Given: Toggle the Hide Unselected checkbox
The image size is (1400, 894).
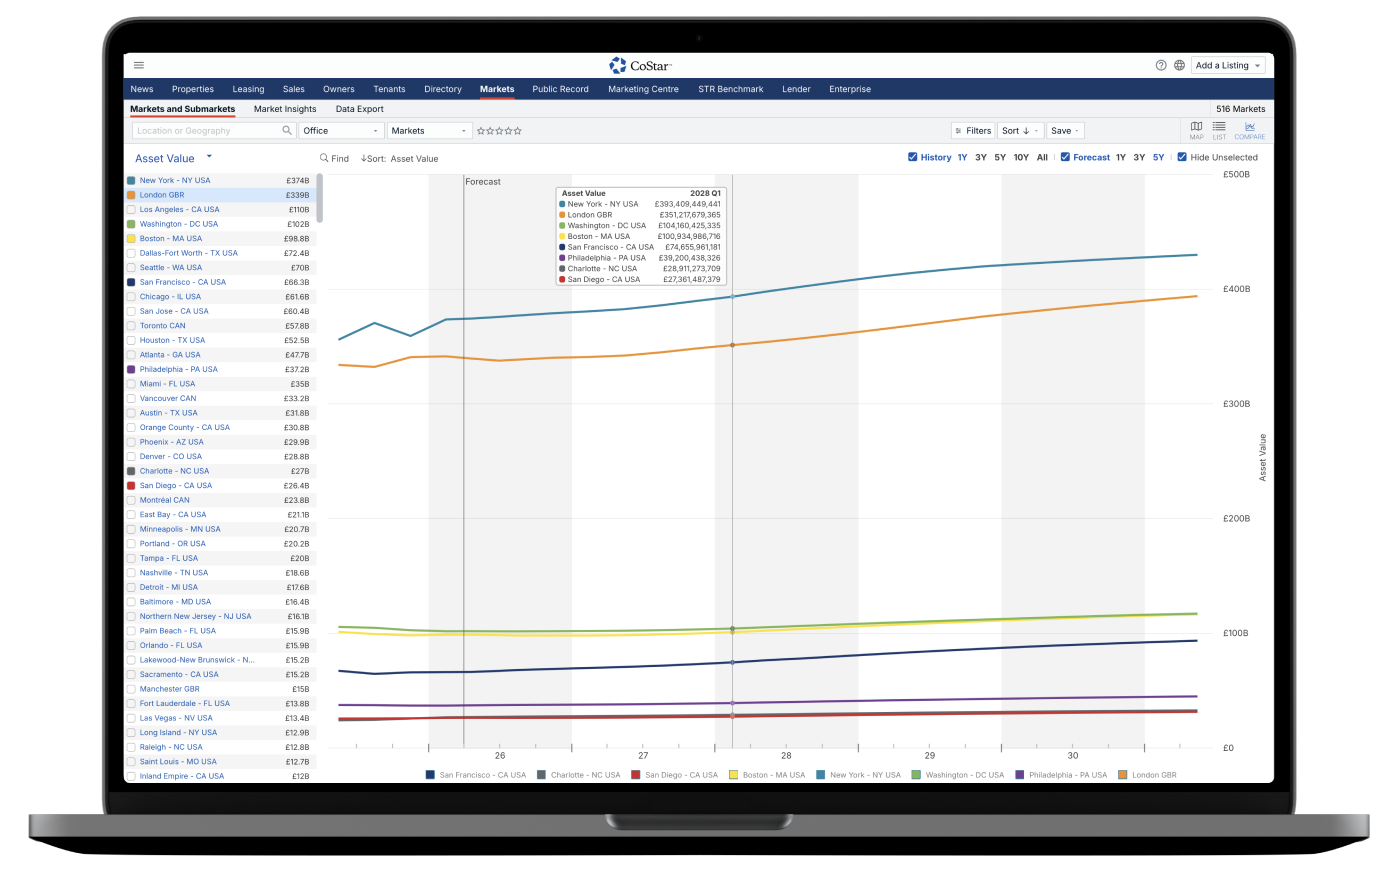Looking at the screenshot, I should [1182, 157].
